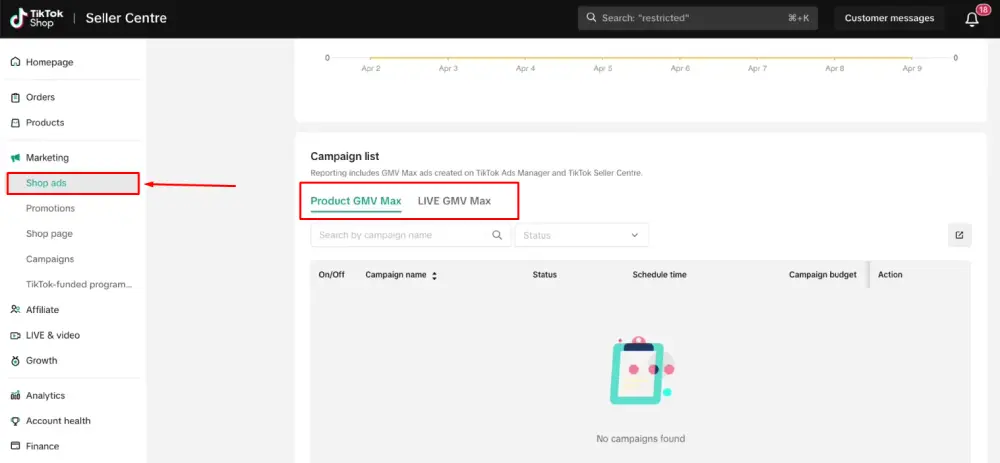Click the TikTok Shop logo
1000x463 pixels.
coord(36,18)
